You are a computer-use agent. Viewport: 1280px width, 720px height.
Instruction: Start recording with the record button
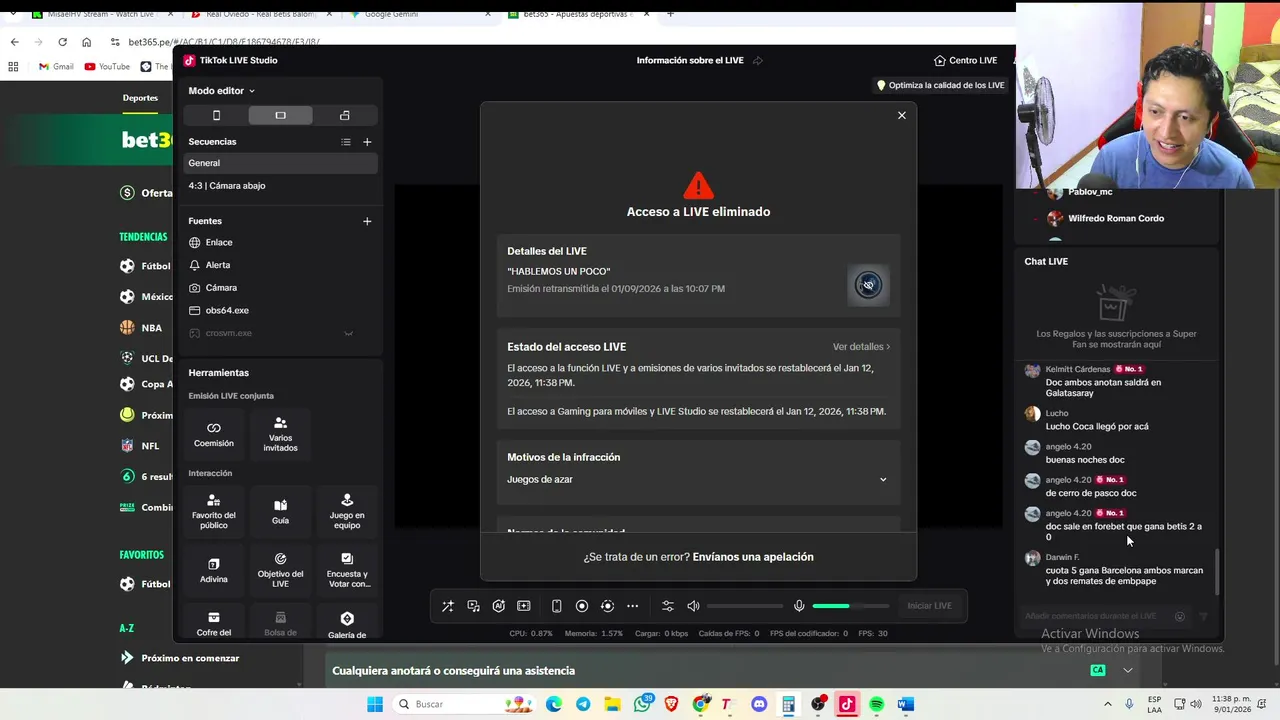pyautogui.click(x=582, y=606)
